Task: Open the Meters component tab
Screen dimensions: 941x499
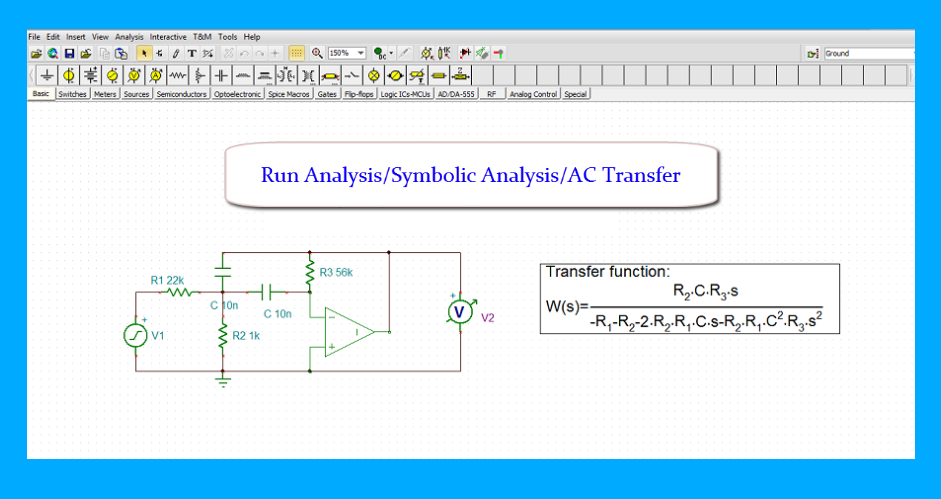Action: pos(105,94)
